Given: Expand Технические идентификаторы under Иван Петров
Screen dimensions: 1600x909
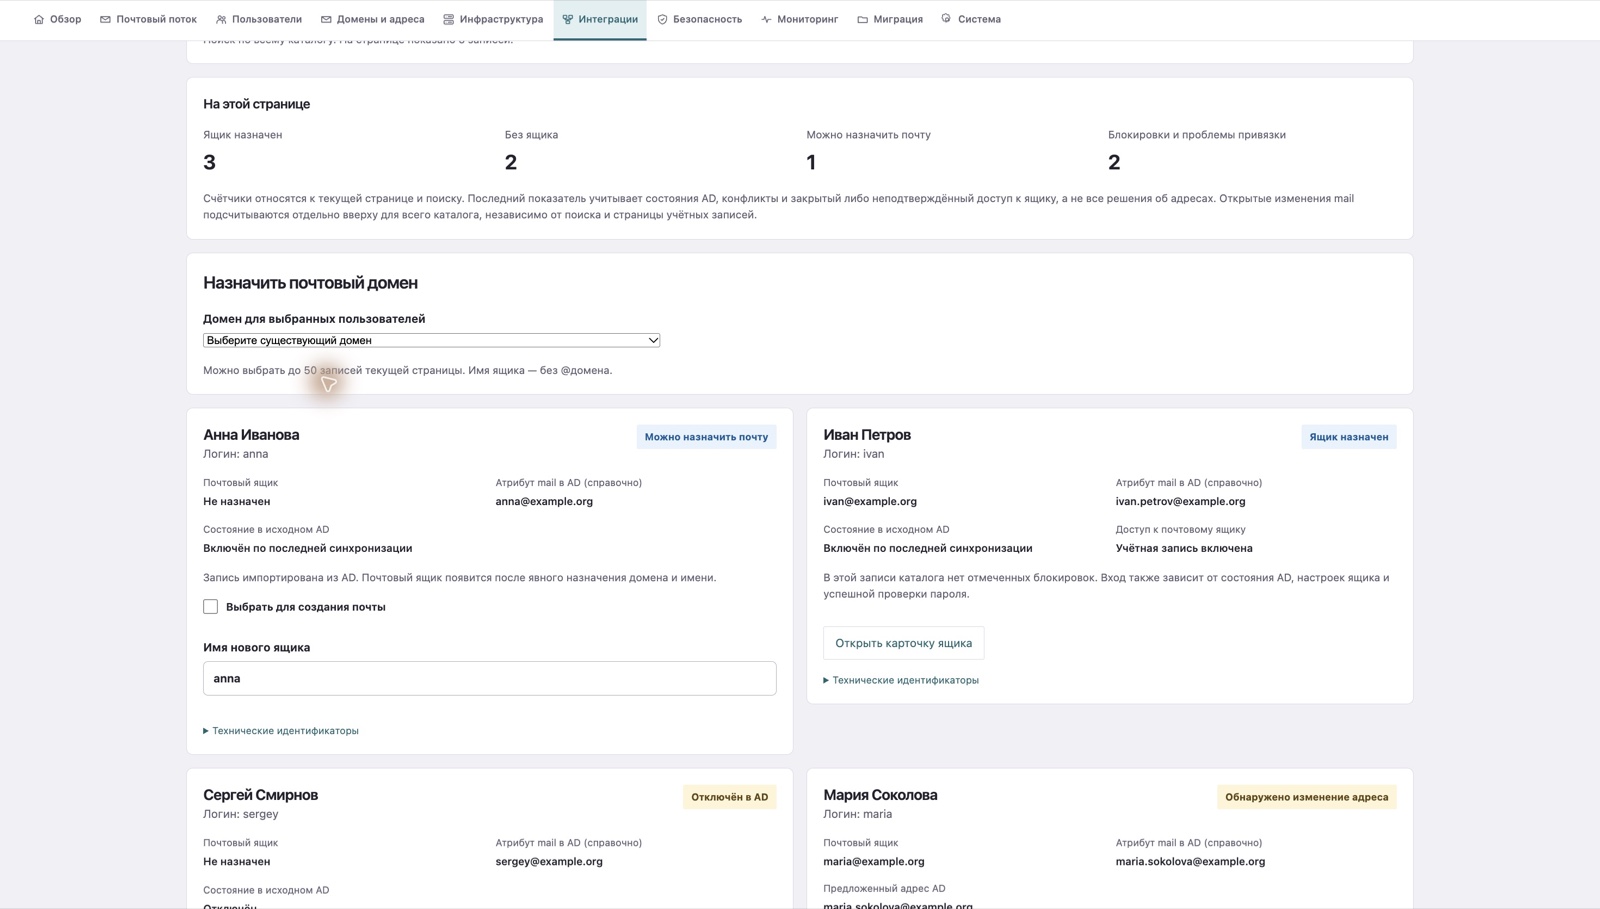Looking at the screenshot, I should tap(901, 680).
